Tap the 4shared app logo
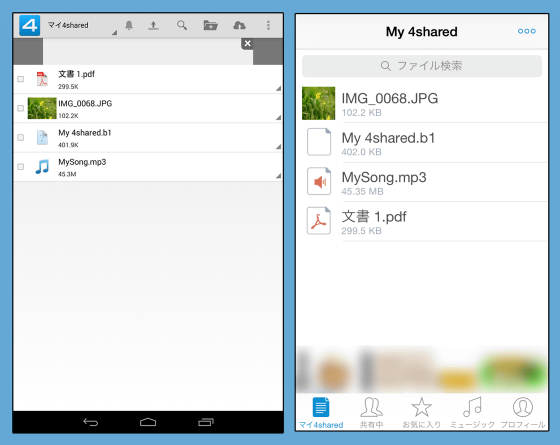 click(29, 25)
